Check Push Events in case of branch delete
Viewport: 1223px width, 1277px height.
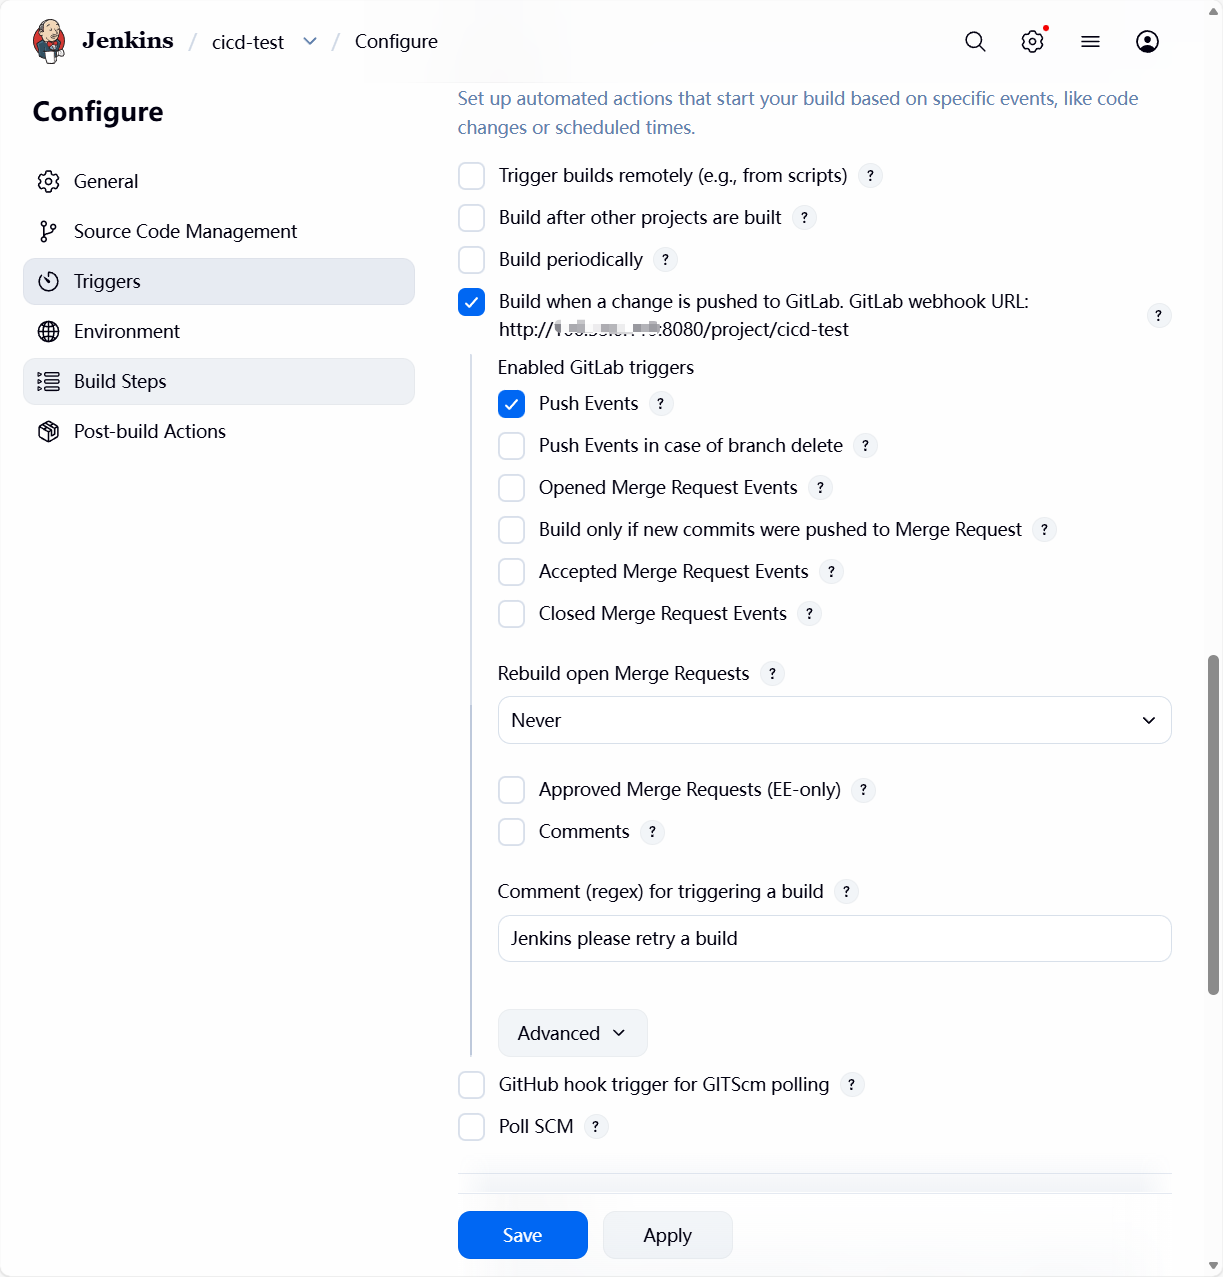pos(511,446)
